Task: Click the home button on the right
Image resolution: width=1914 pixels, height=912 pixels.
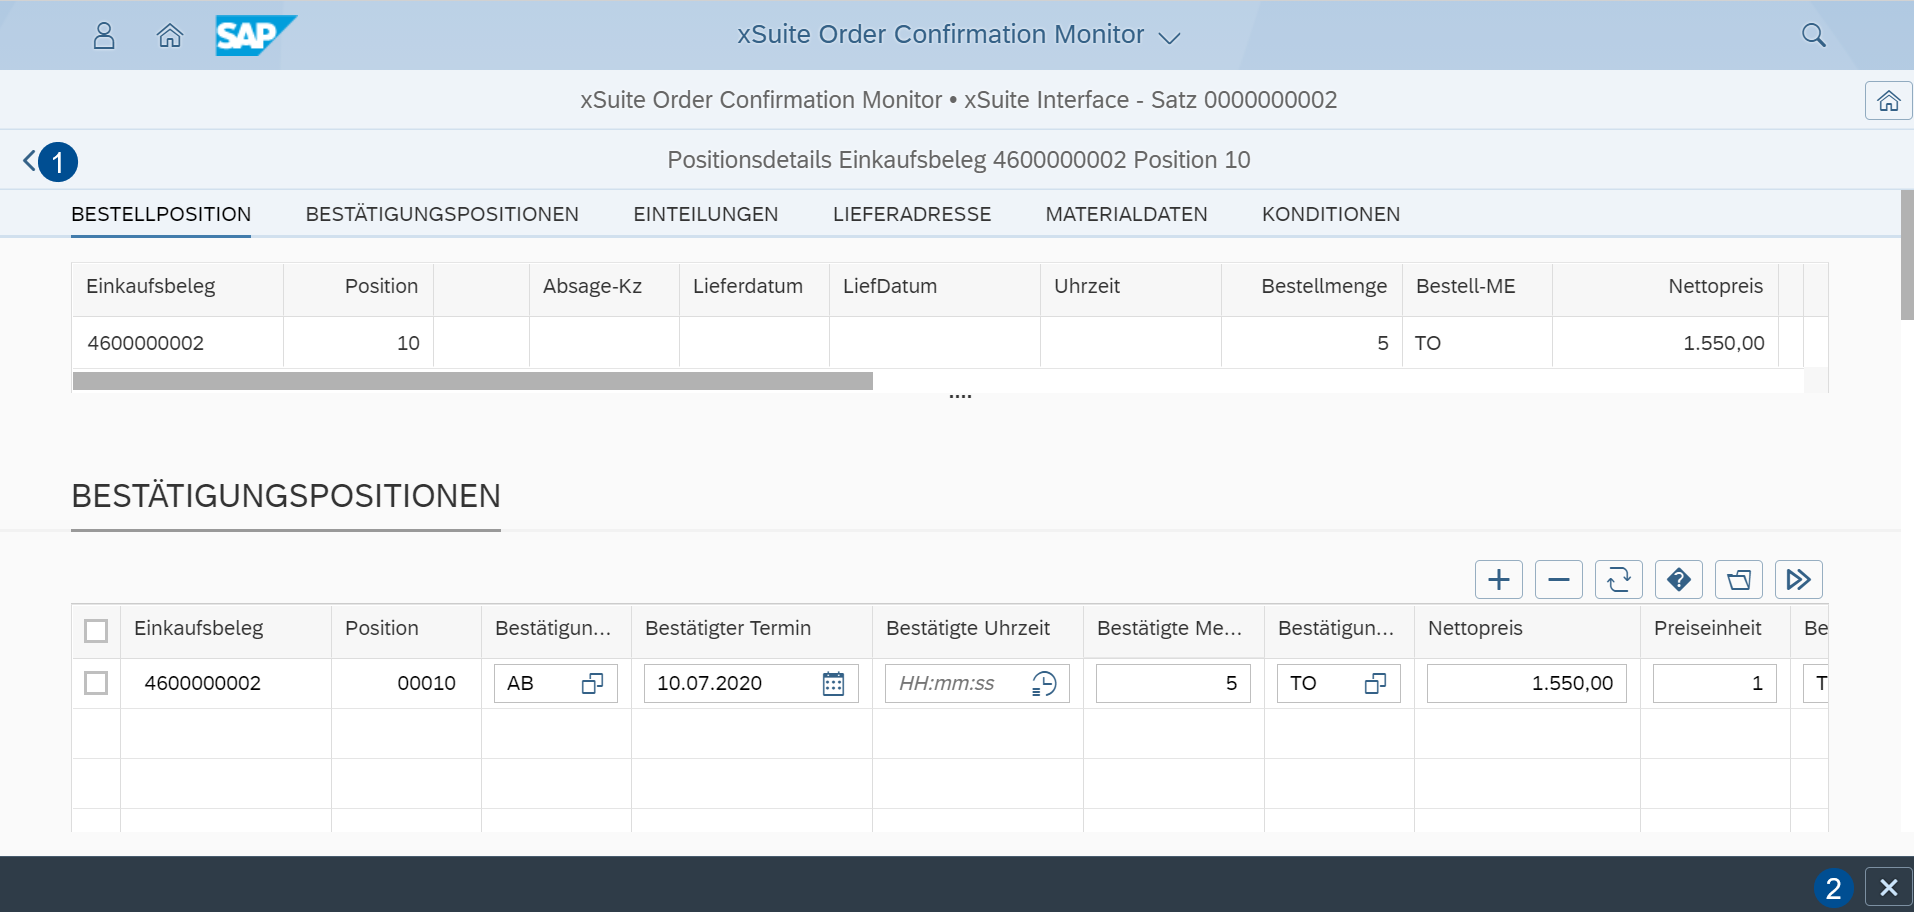Action: click(x=1887, y=100)
